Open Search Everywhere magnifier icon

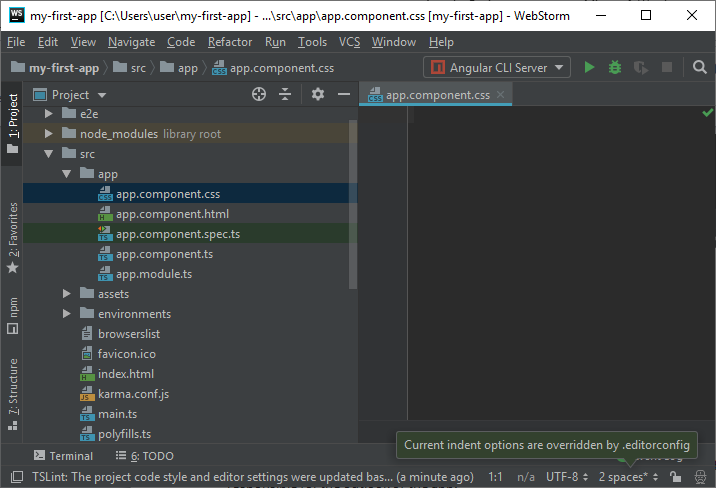[699, 68]
